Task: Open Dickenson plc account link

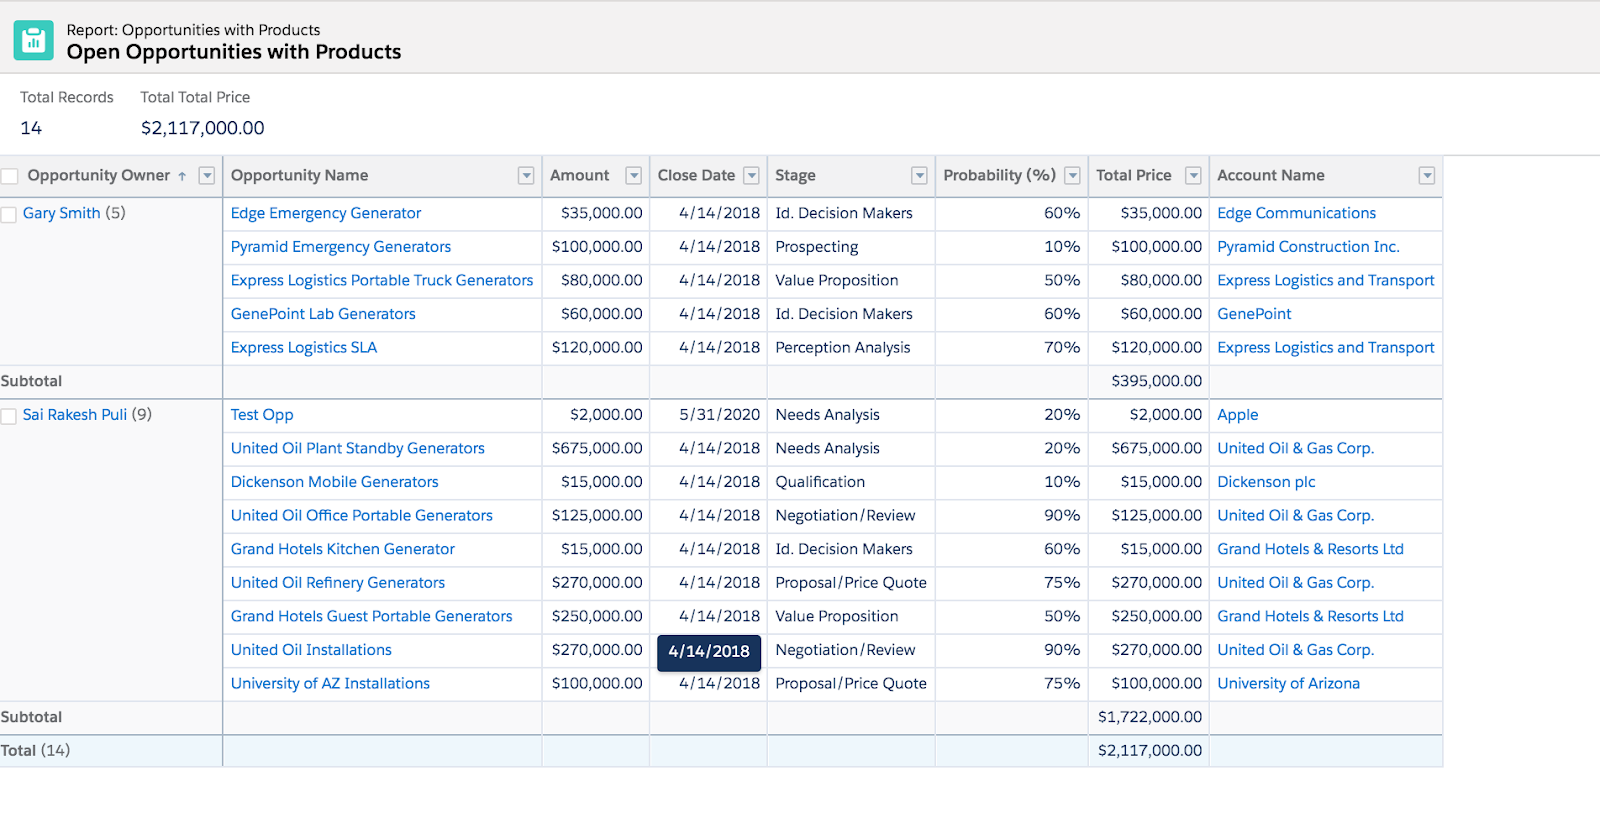Action: [1266, 482]
